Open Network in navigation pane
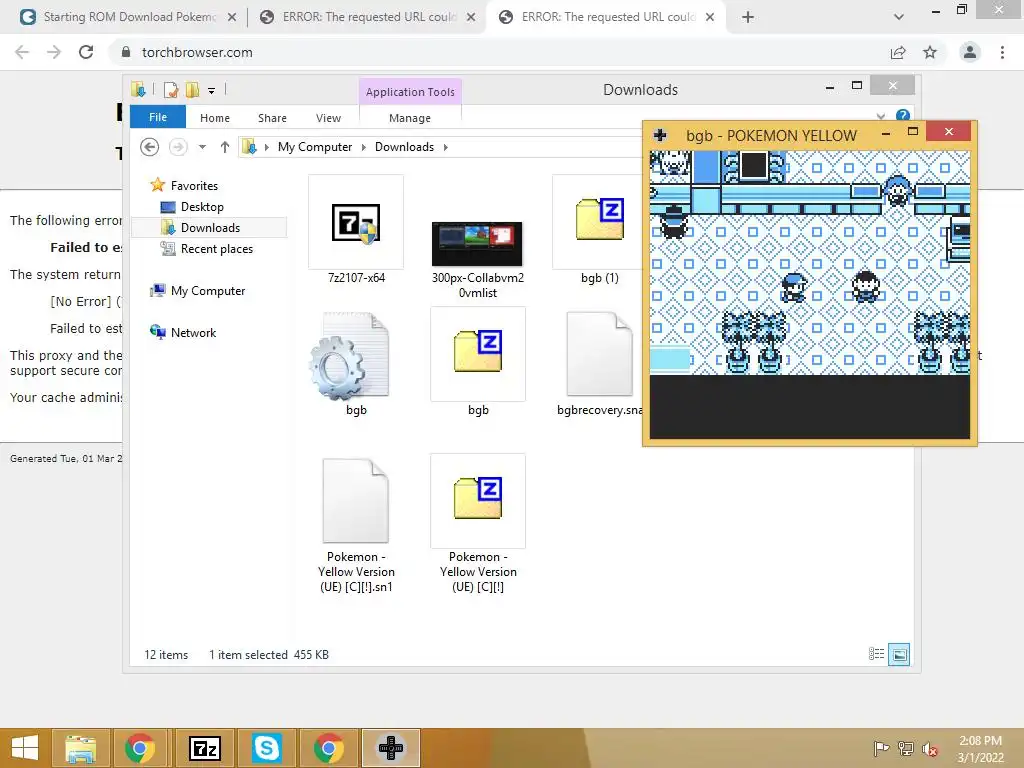1024x768 pixels. (x=193, y=332)
